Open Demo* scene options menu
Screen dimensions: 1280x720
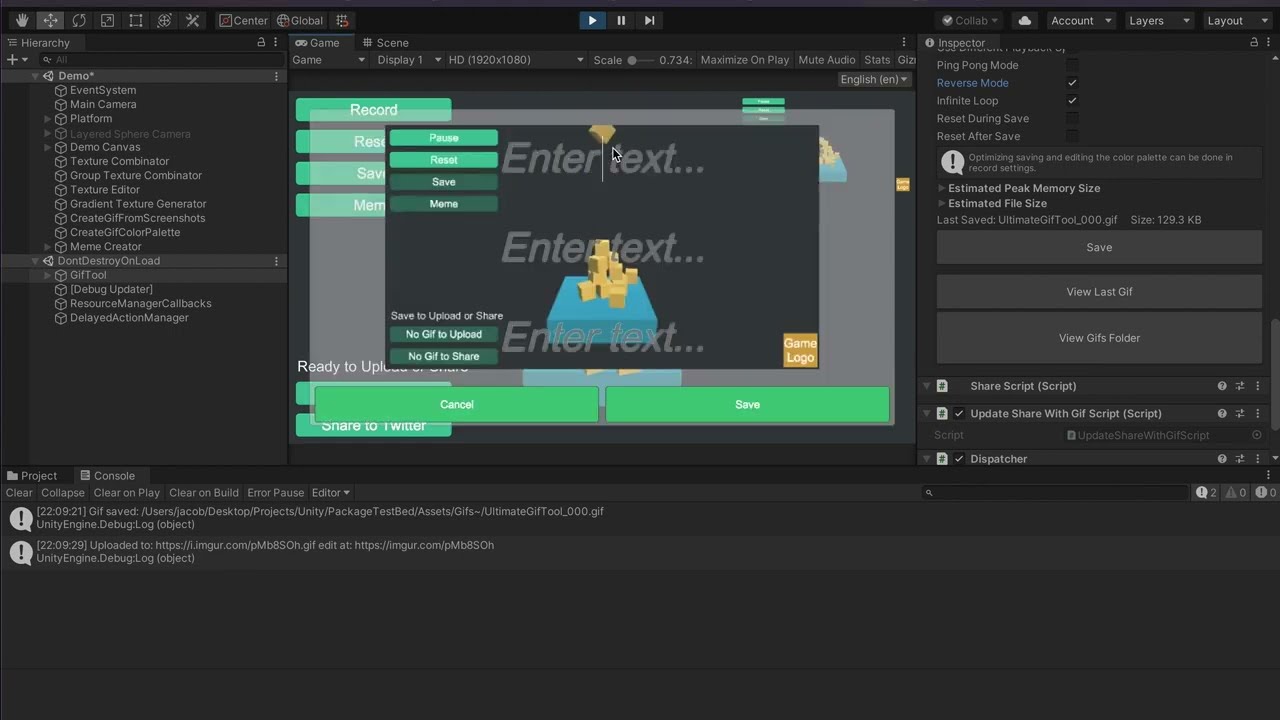(277, 76)
